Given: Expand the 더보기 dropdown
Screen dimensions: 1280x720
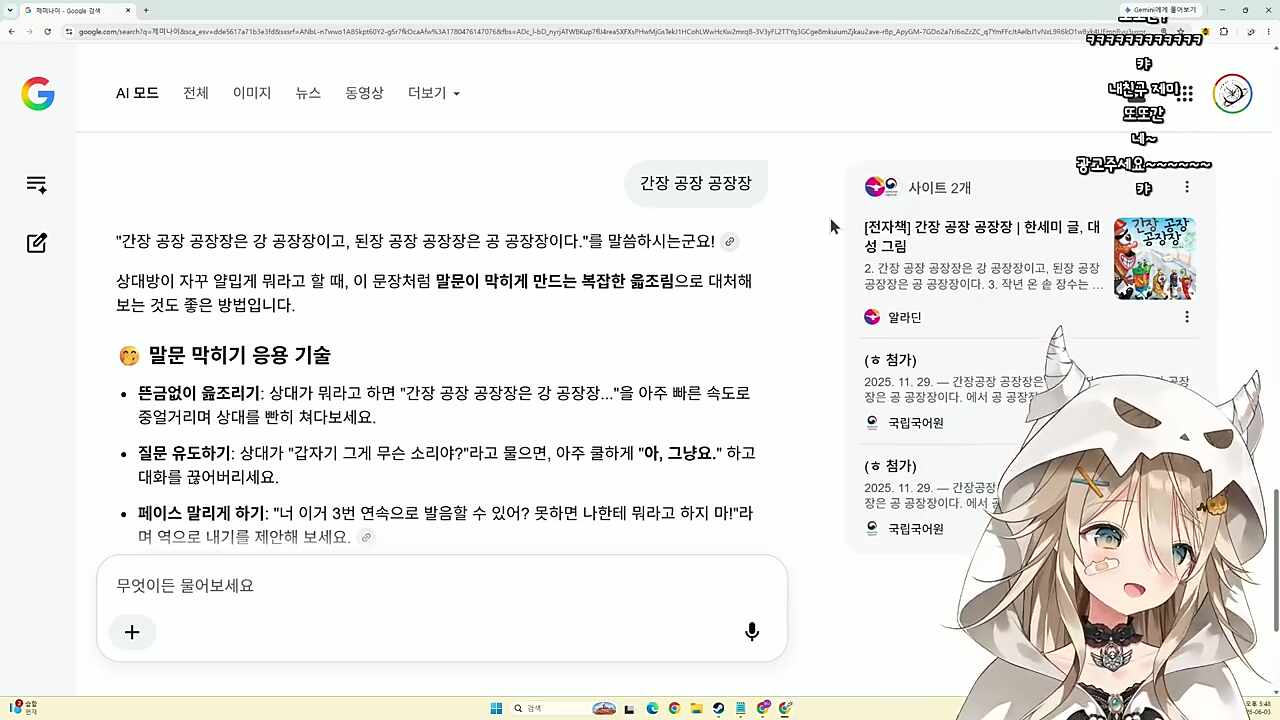Looking at the screenshot, I should coord(434,93).
